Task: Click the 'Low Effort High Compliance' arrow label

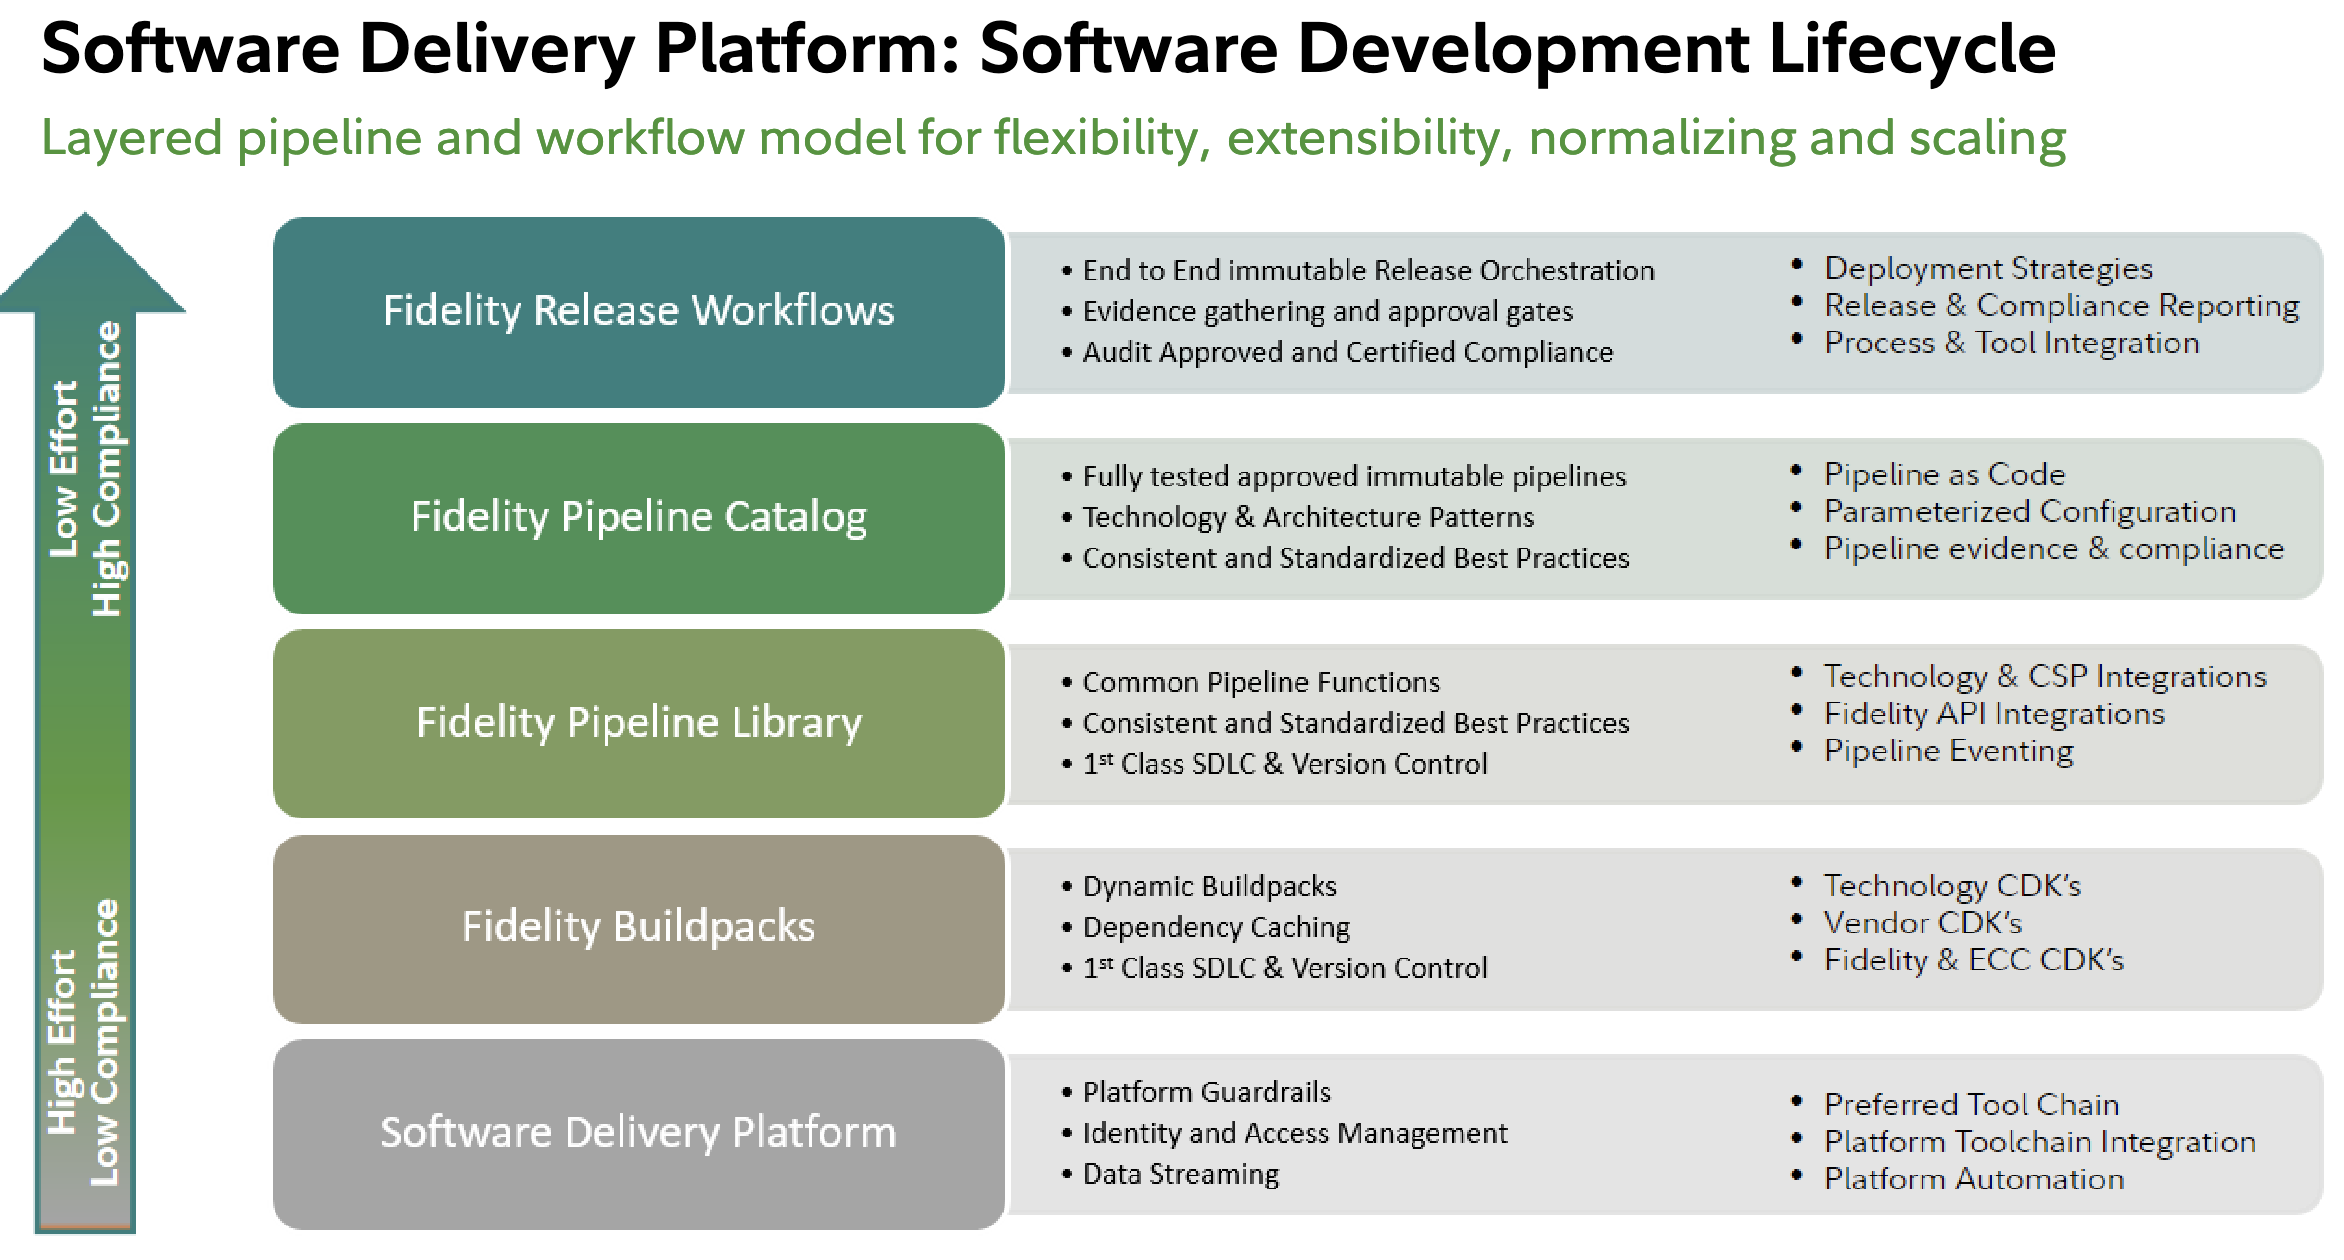Action: (86, 468)
